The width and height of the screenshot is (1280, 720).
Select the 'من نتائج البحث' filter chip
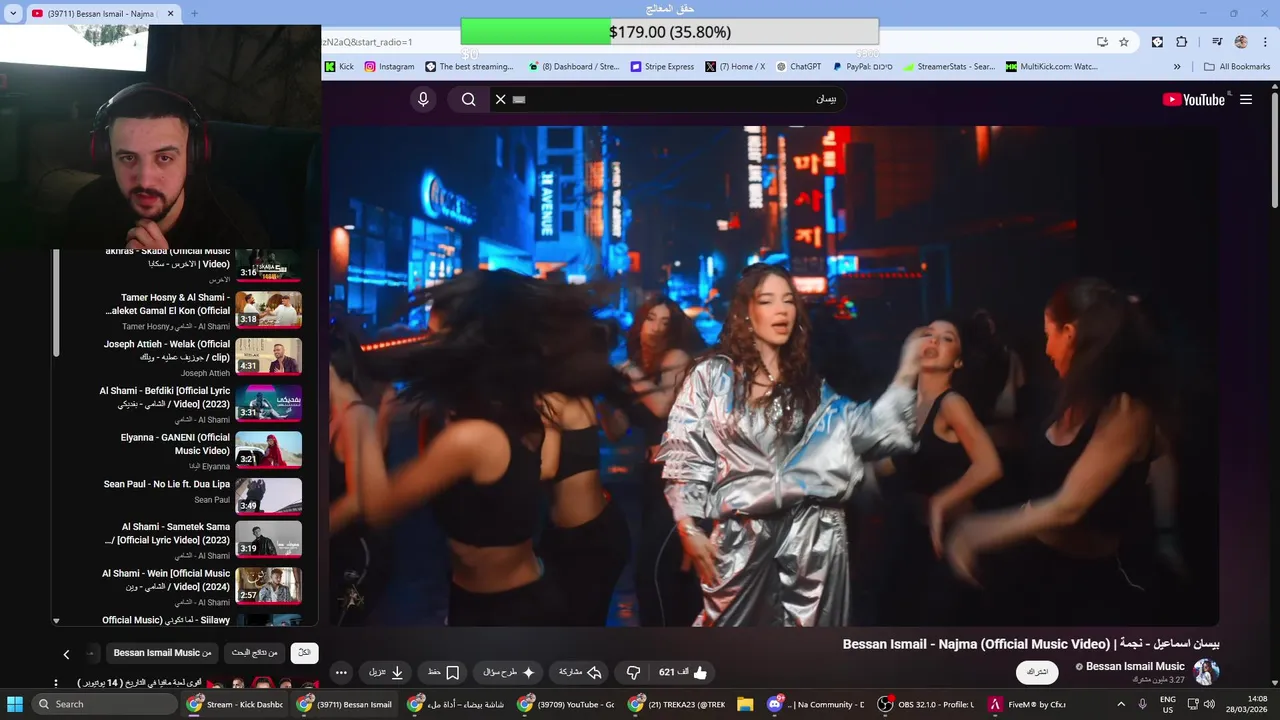pos(255,653)
